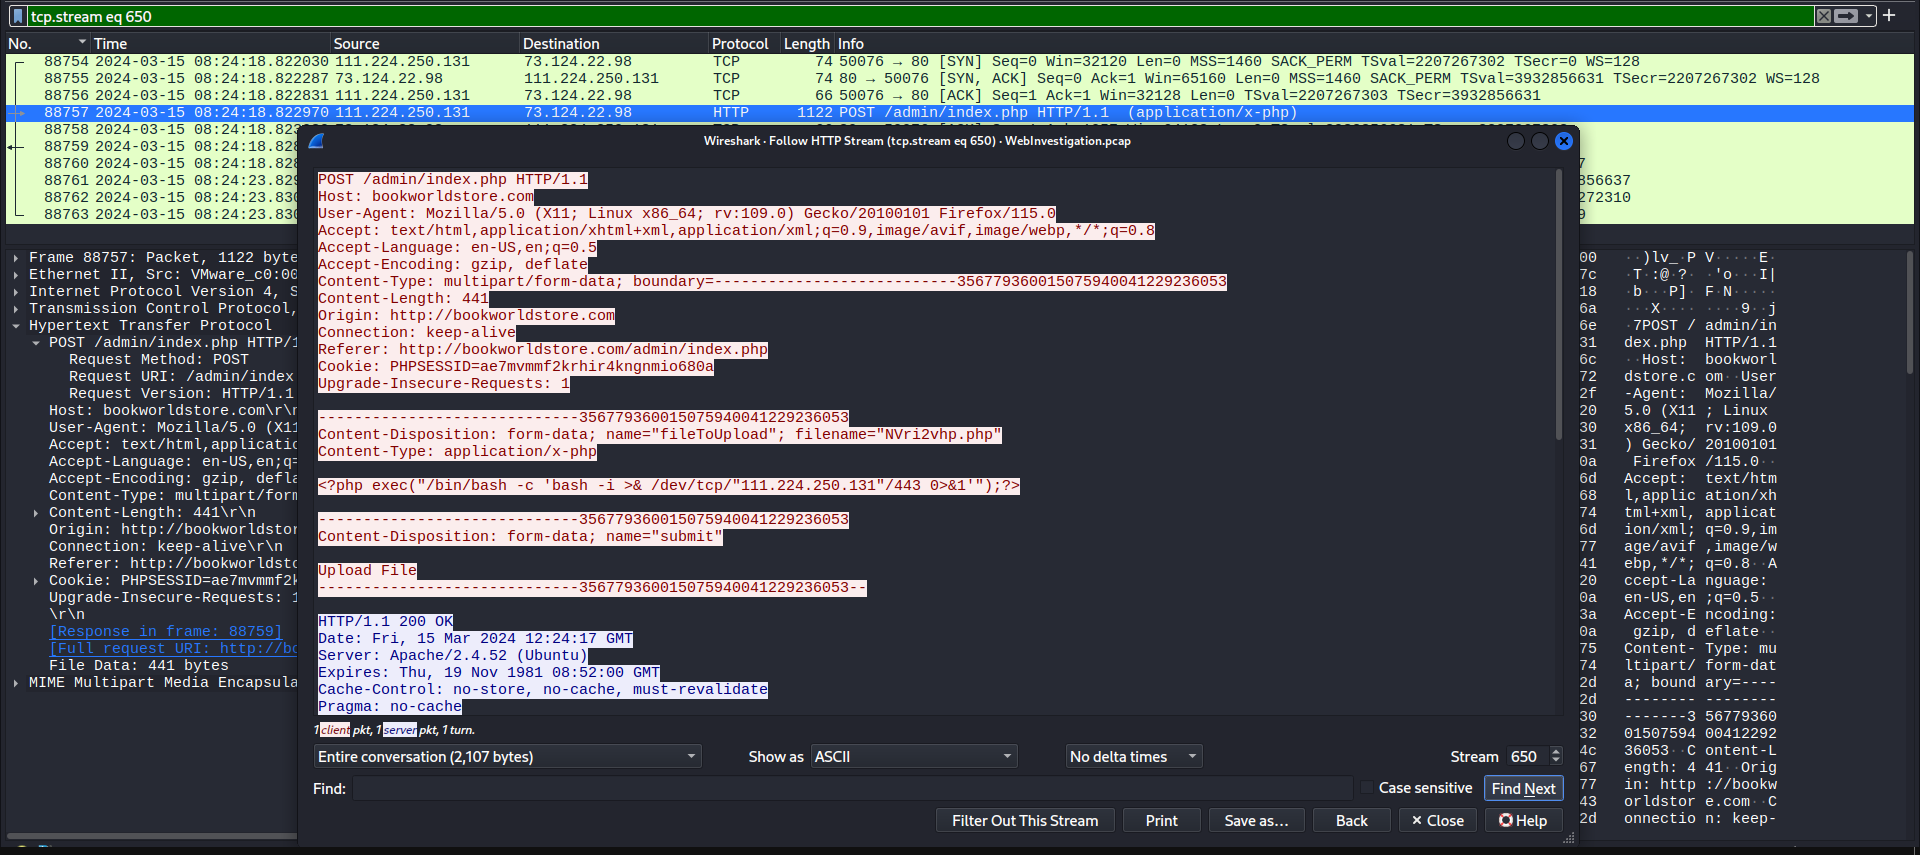Open the Full request URI link
The image size is (1920, 855).
tap(173, 649)
